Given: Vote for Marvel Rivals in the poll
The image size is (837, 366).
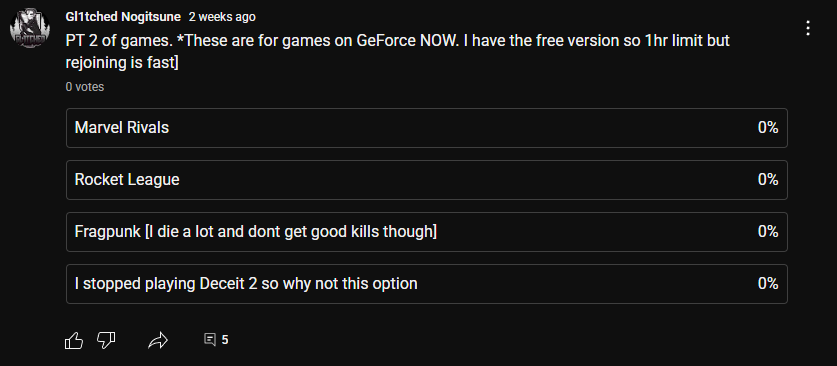Looking at the screenshot, I should point(427,128).
